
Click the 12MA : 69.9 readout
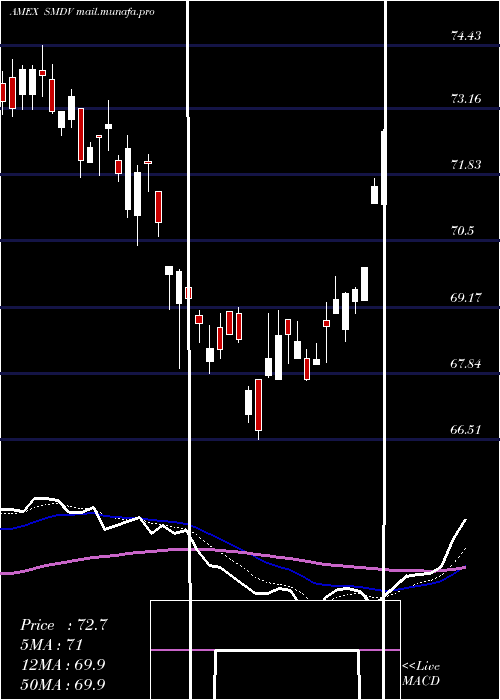point(62,664)
